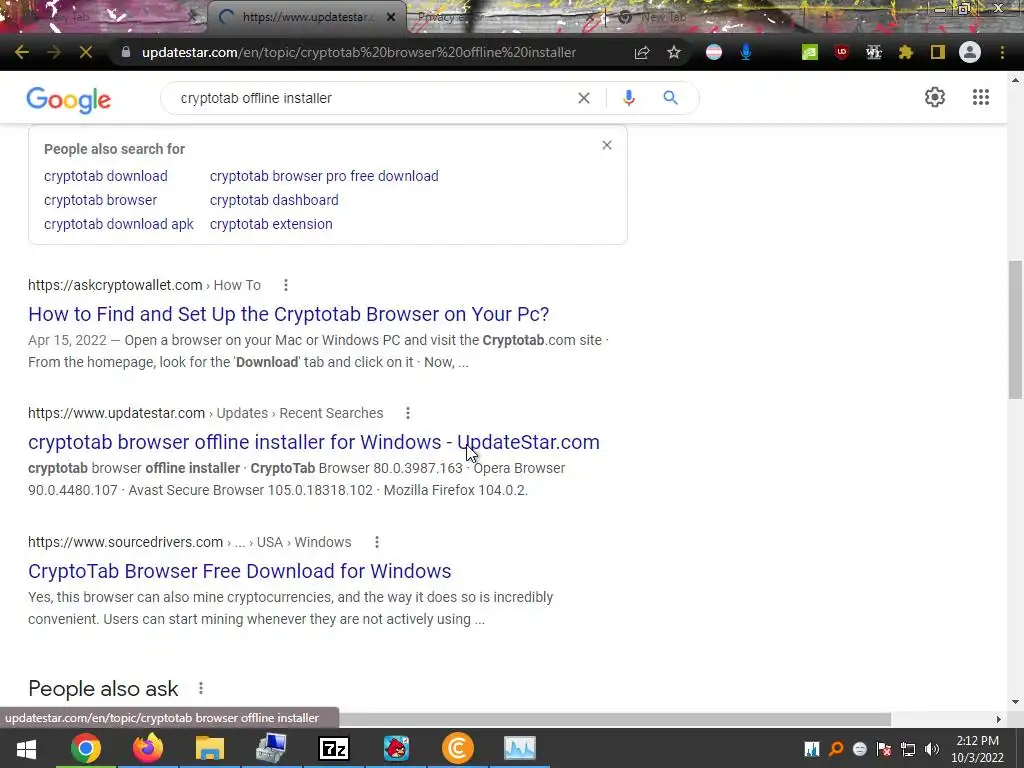Open Firefox from the taskbar

(x=148, y=748)
